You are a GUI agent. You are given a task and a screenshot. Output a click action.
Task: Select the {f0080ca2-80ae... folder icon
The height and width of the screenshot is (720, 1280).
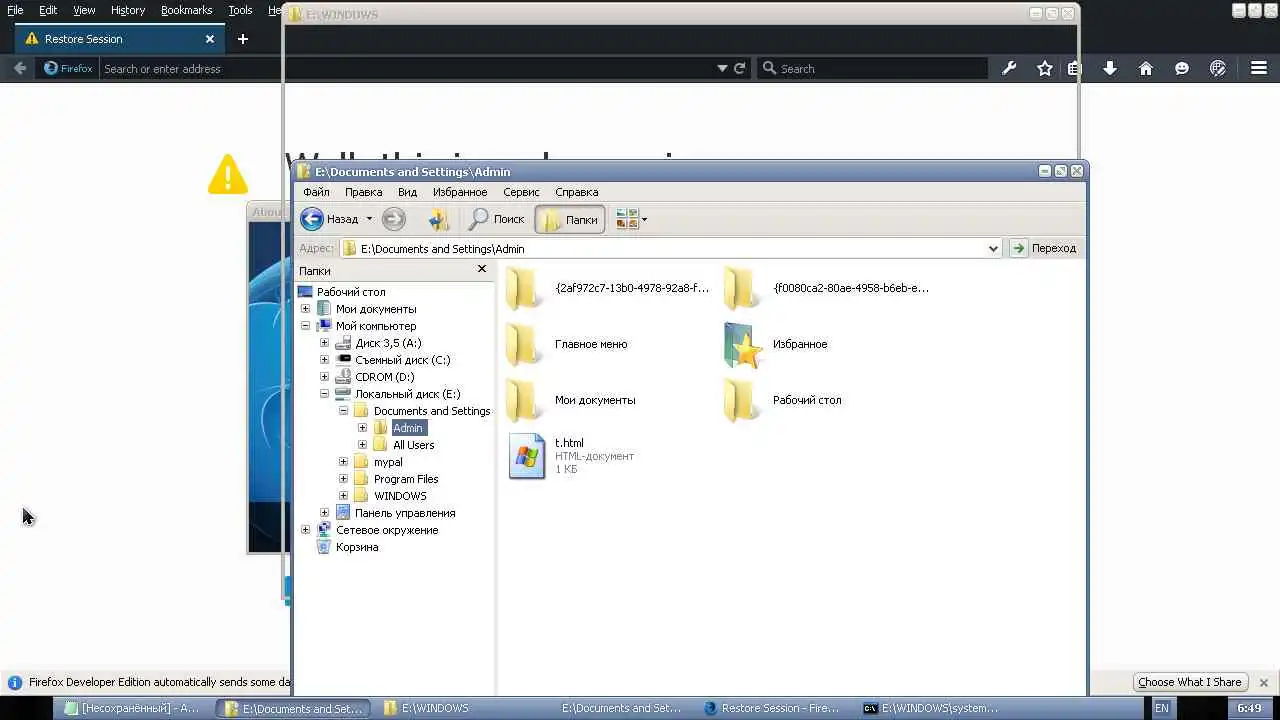[741, 289]
